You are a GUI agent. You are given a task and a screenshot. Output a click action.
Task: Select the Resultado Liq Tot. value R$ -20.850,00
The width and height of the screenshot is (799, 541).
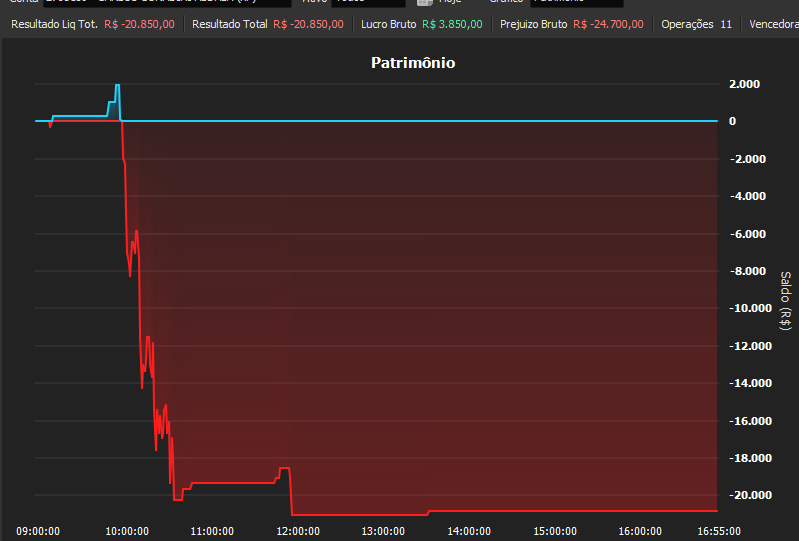tap(139, 24)
